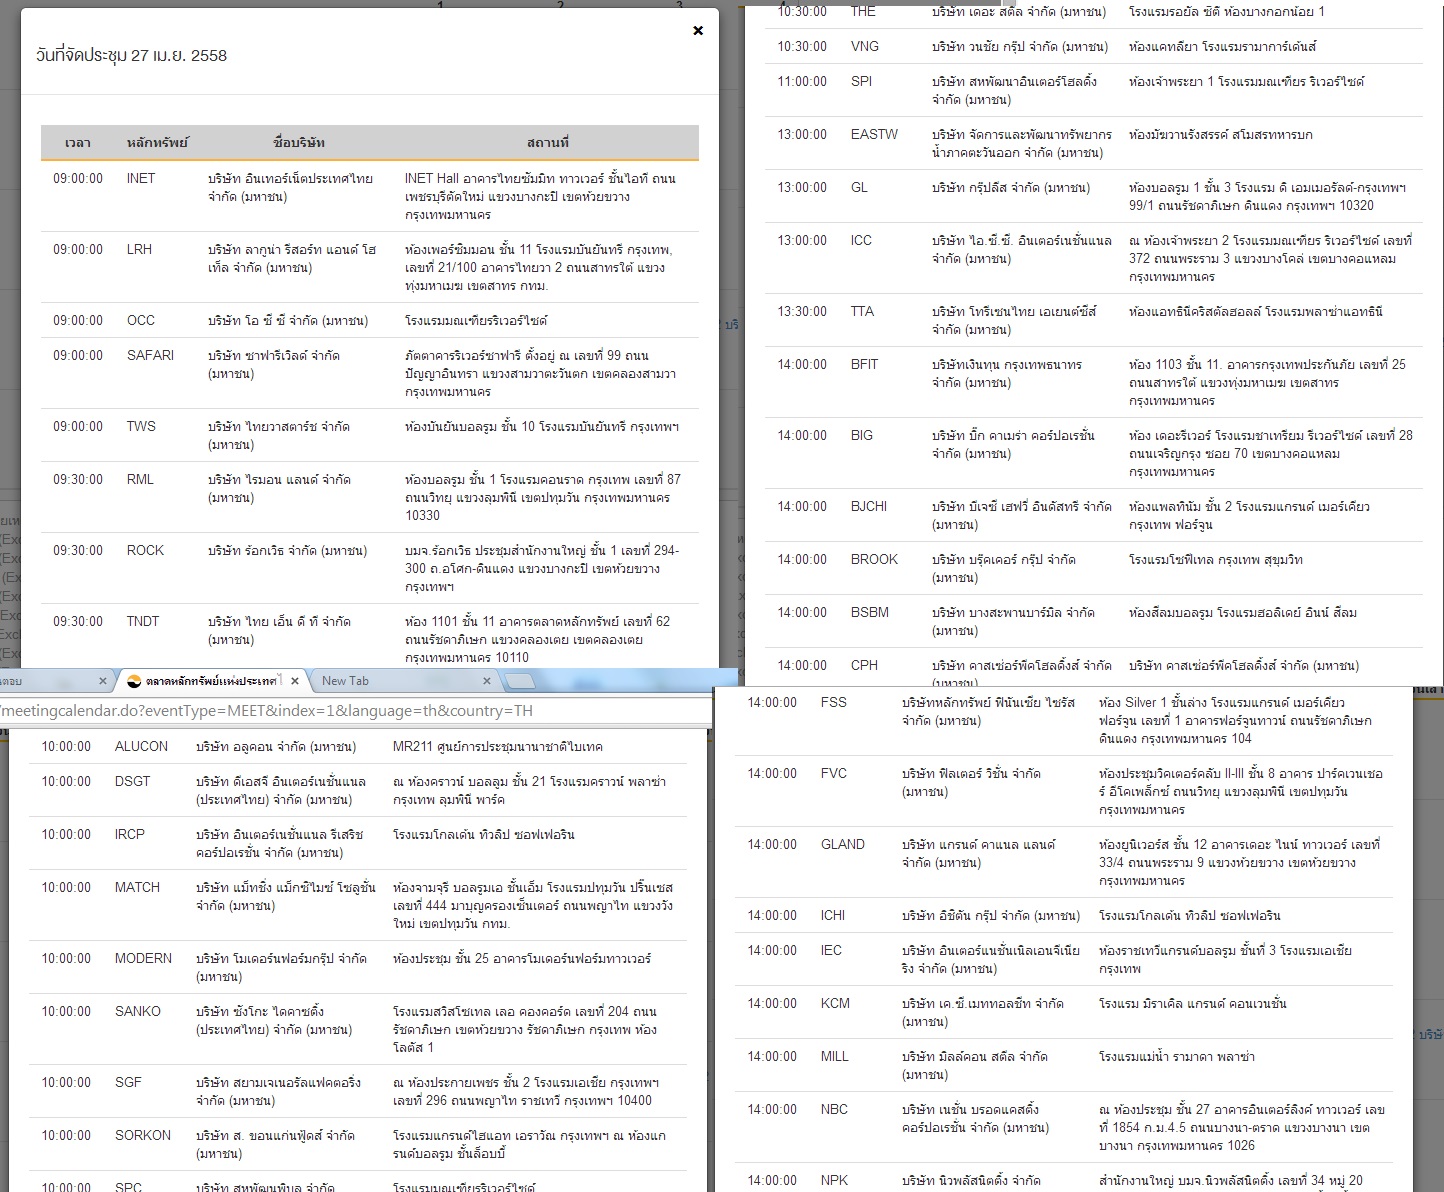Close the meeting date popup with X
Screen dimensions: 1444x1192
click(698, 31)
